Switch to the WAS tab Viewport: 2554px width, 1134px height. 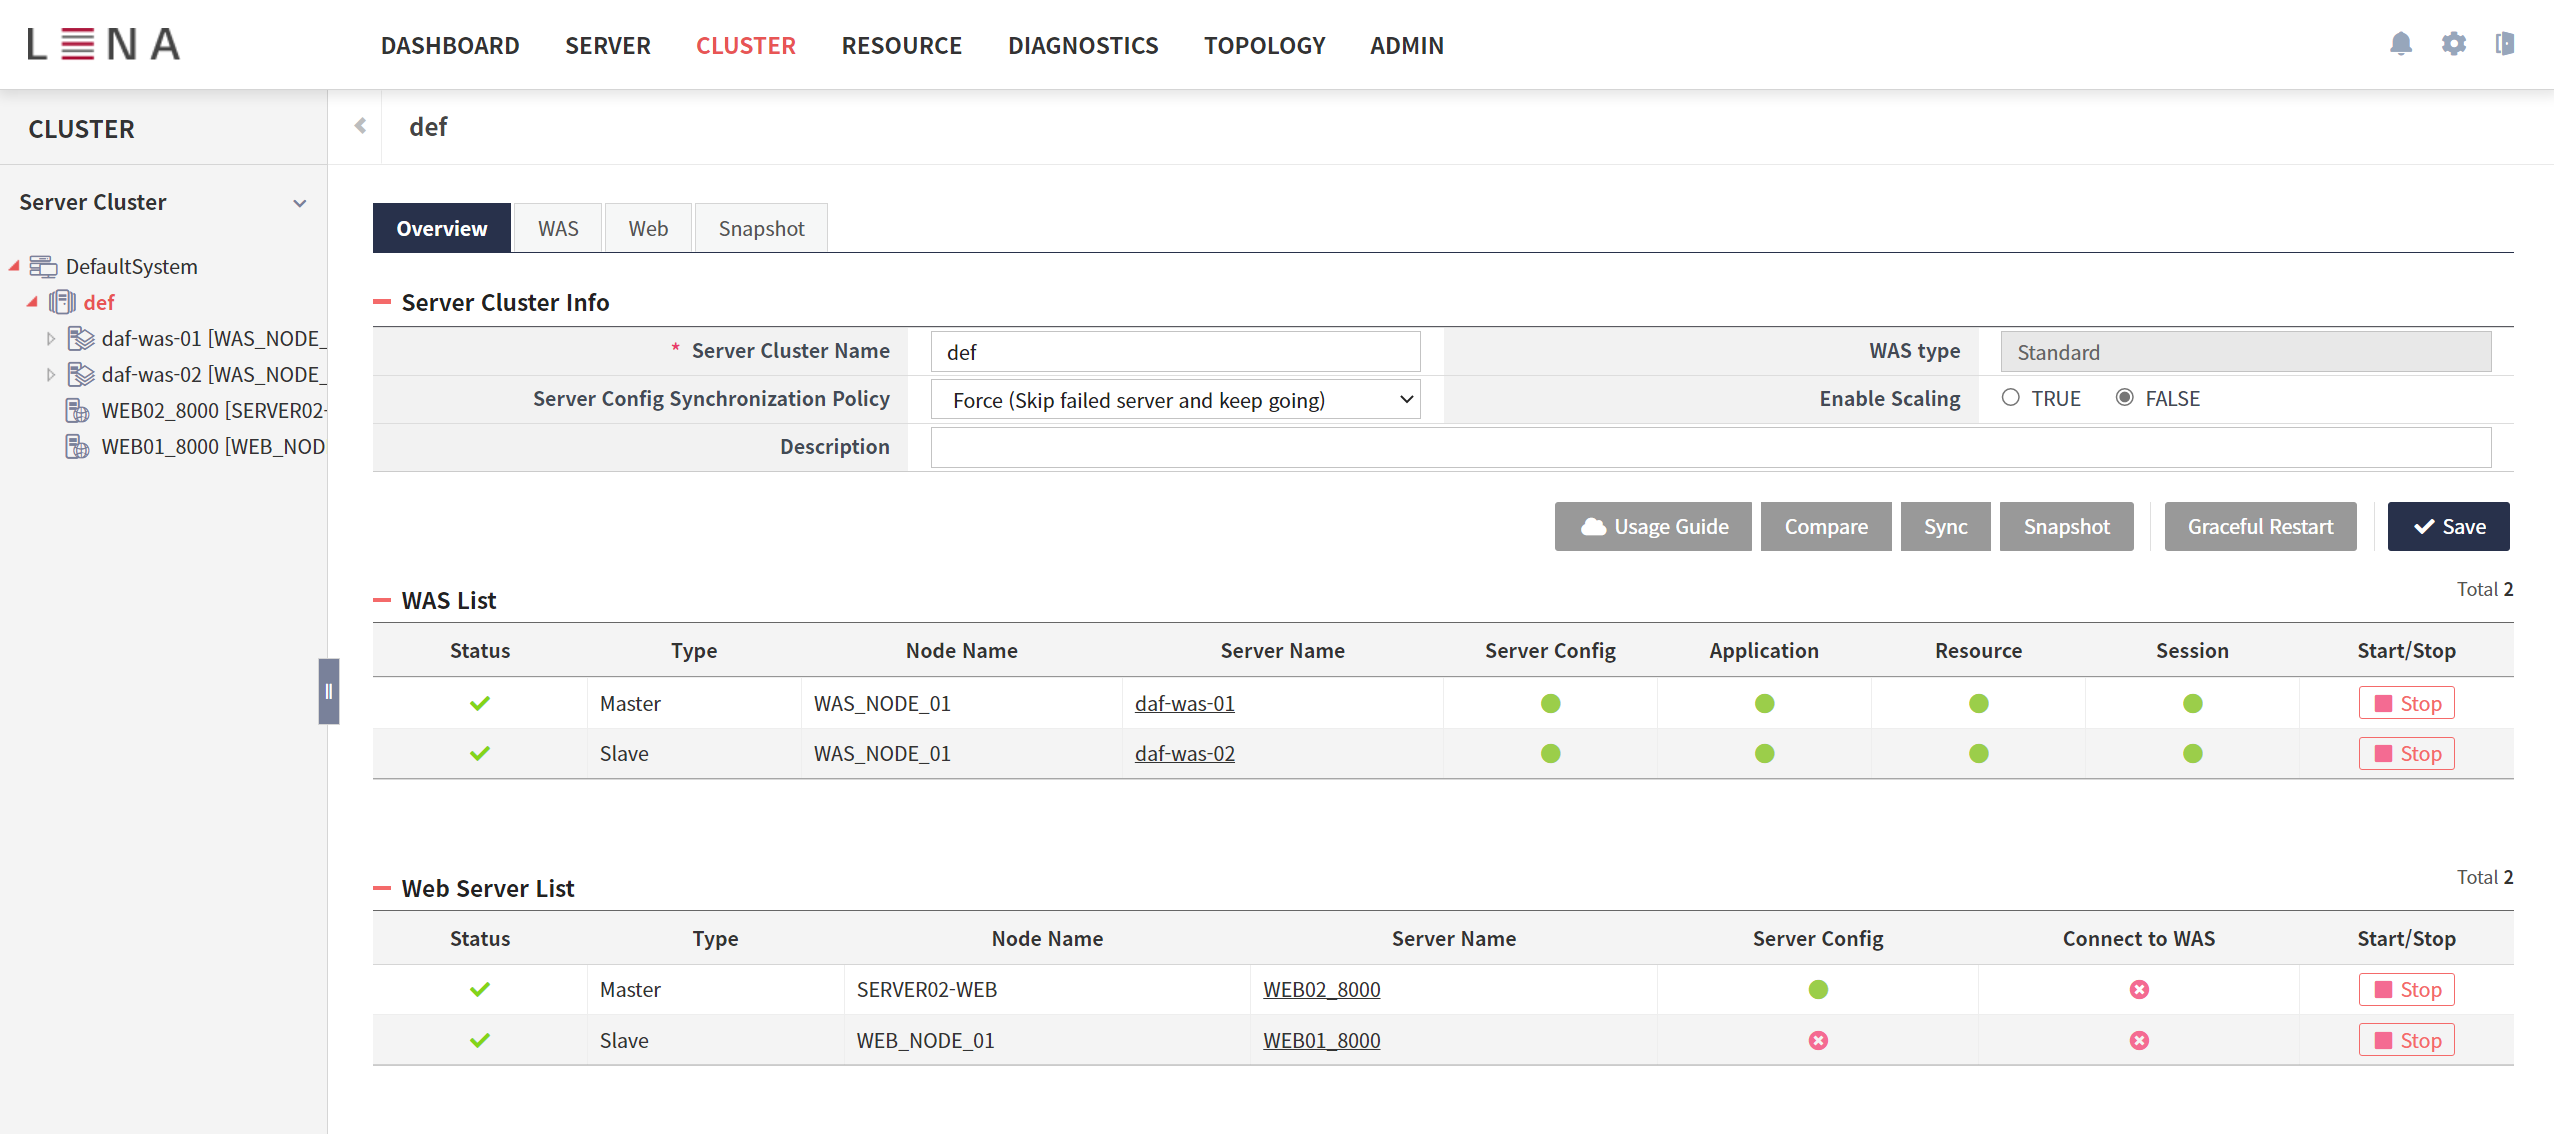[559, 226]
